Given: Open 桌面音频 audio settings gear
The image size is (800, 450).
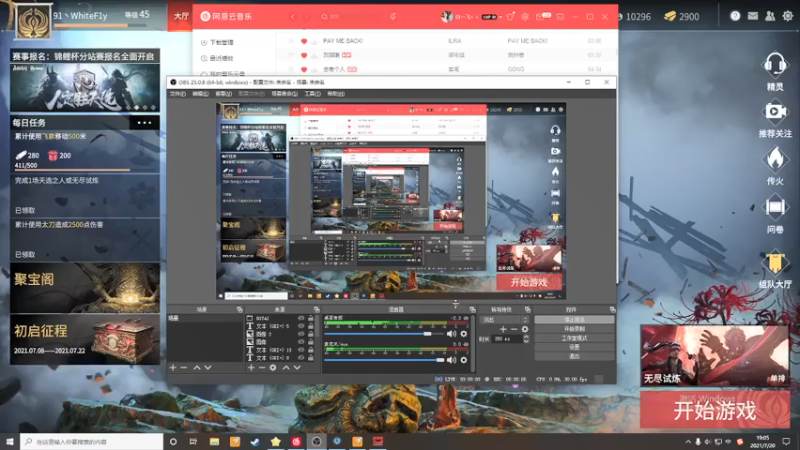Looking at the screenshot, I should (x=464, y=334).
